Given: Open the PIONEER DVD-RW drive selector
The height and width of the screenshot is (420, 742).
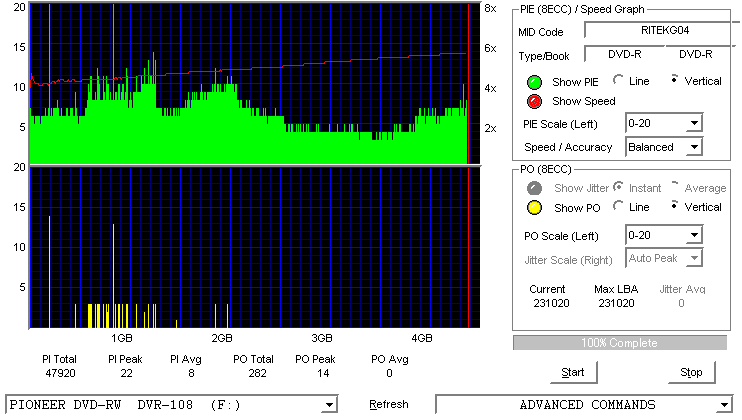Looking at the screenshot, I should pyautogui.click(x=171, y=405).
